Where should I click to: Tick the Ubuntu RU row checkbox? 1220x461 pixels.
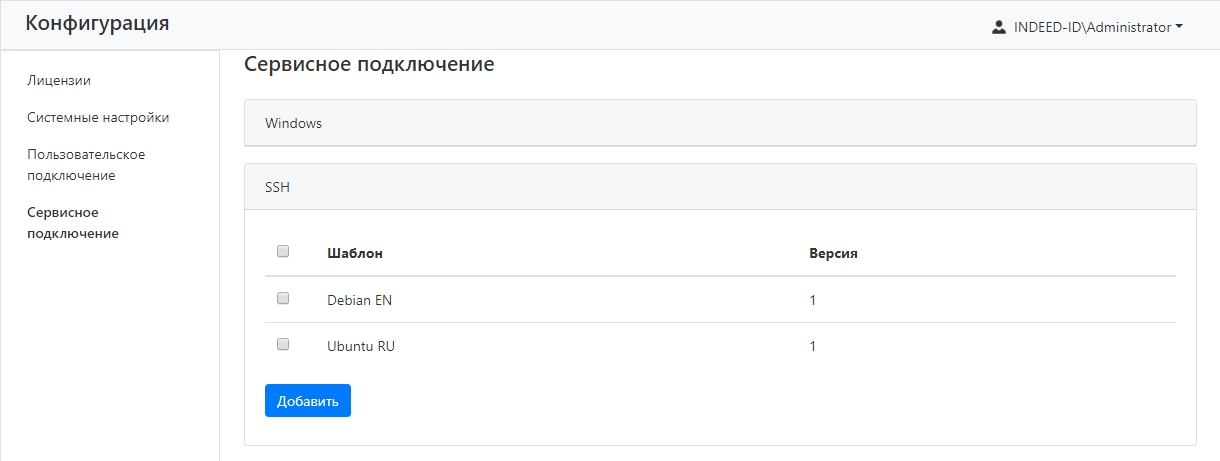tap(283, 344)
